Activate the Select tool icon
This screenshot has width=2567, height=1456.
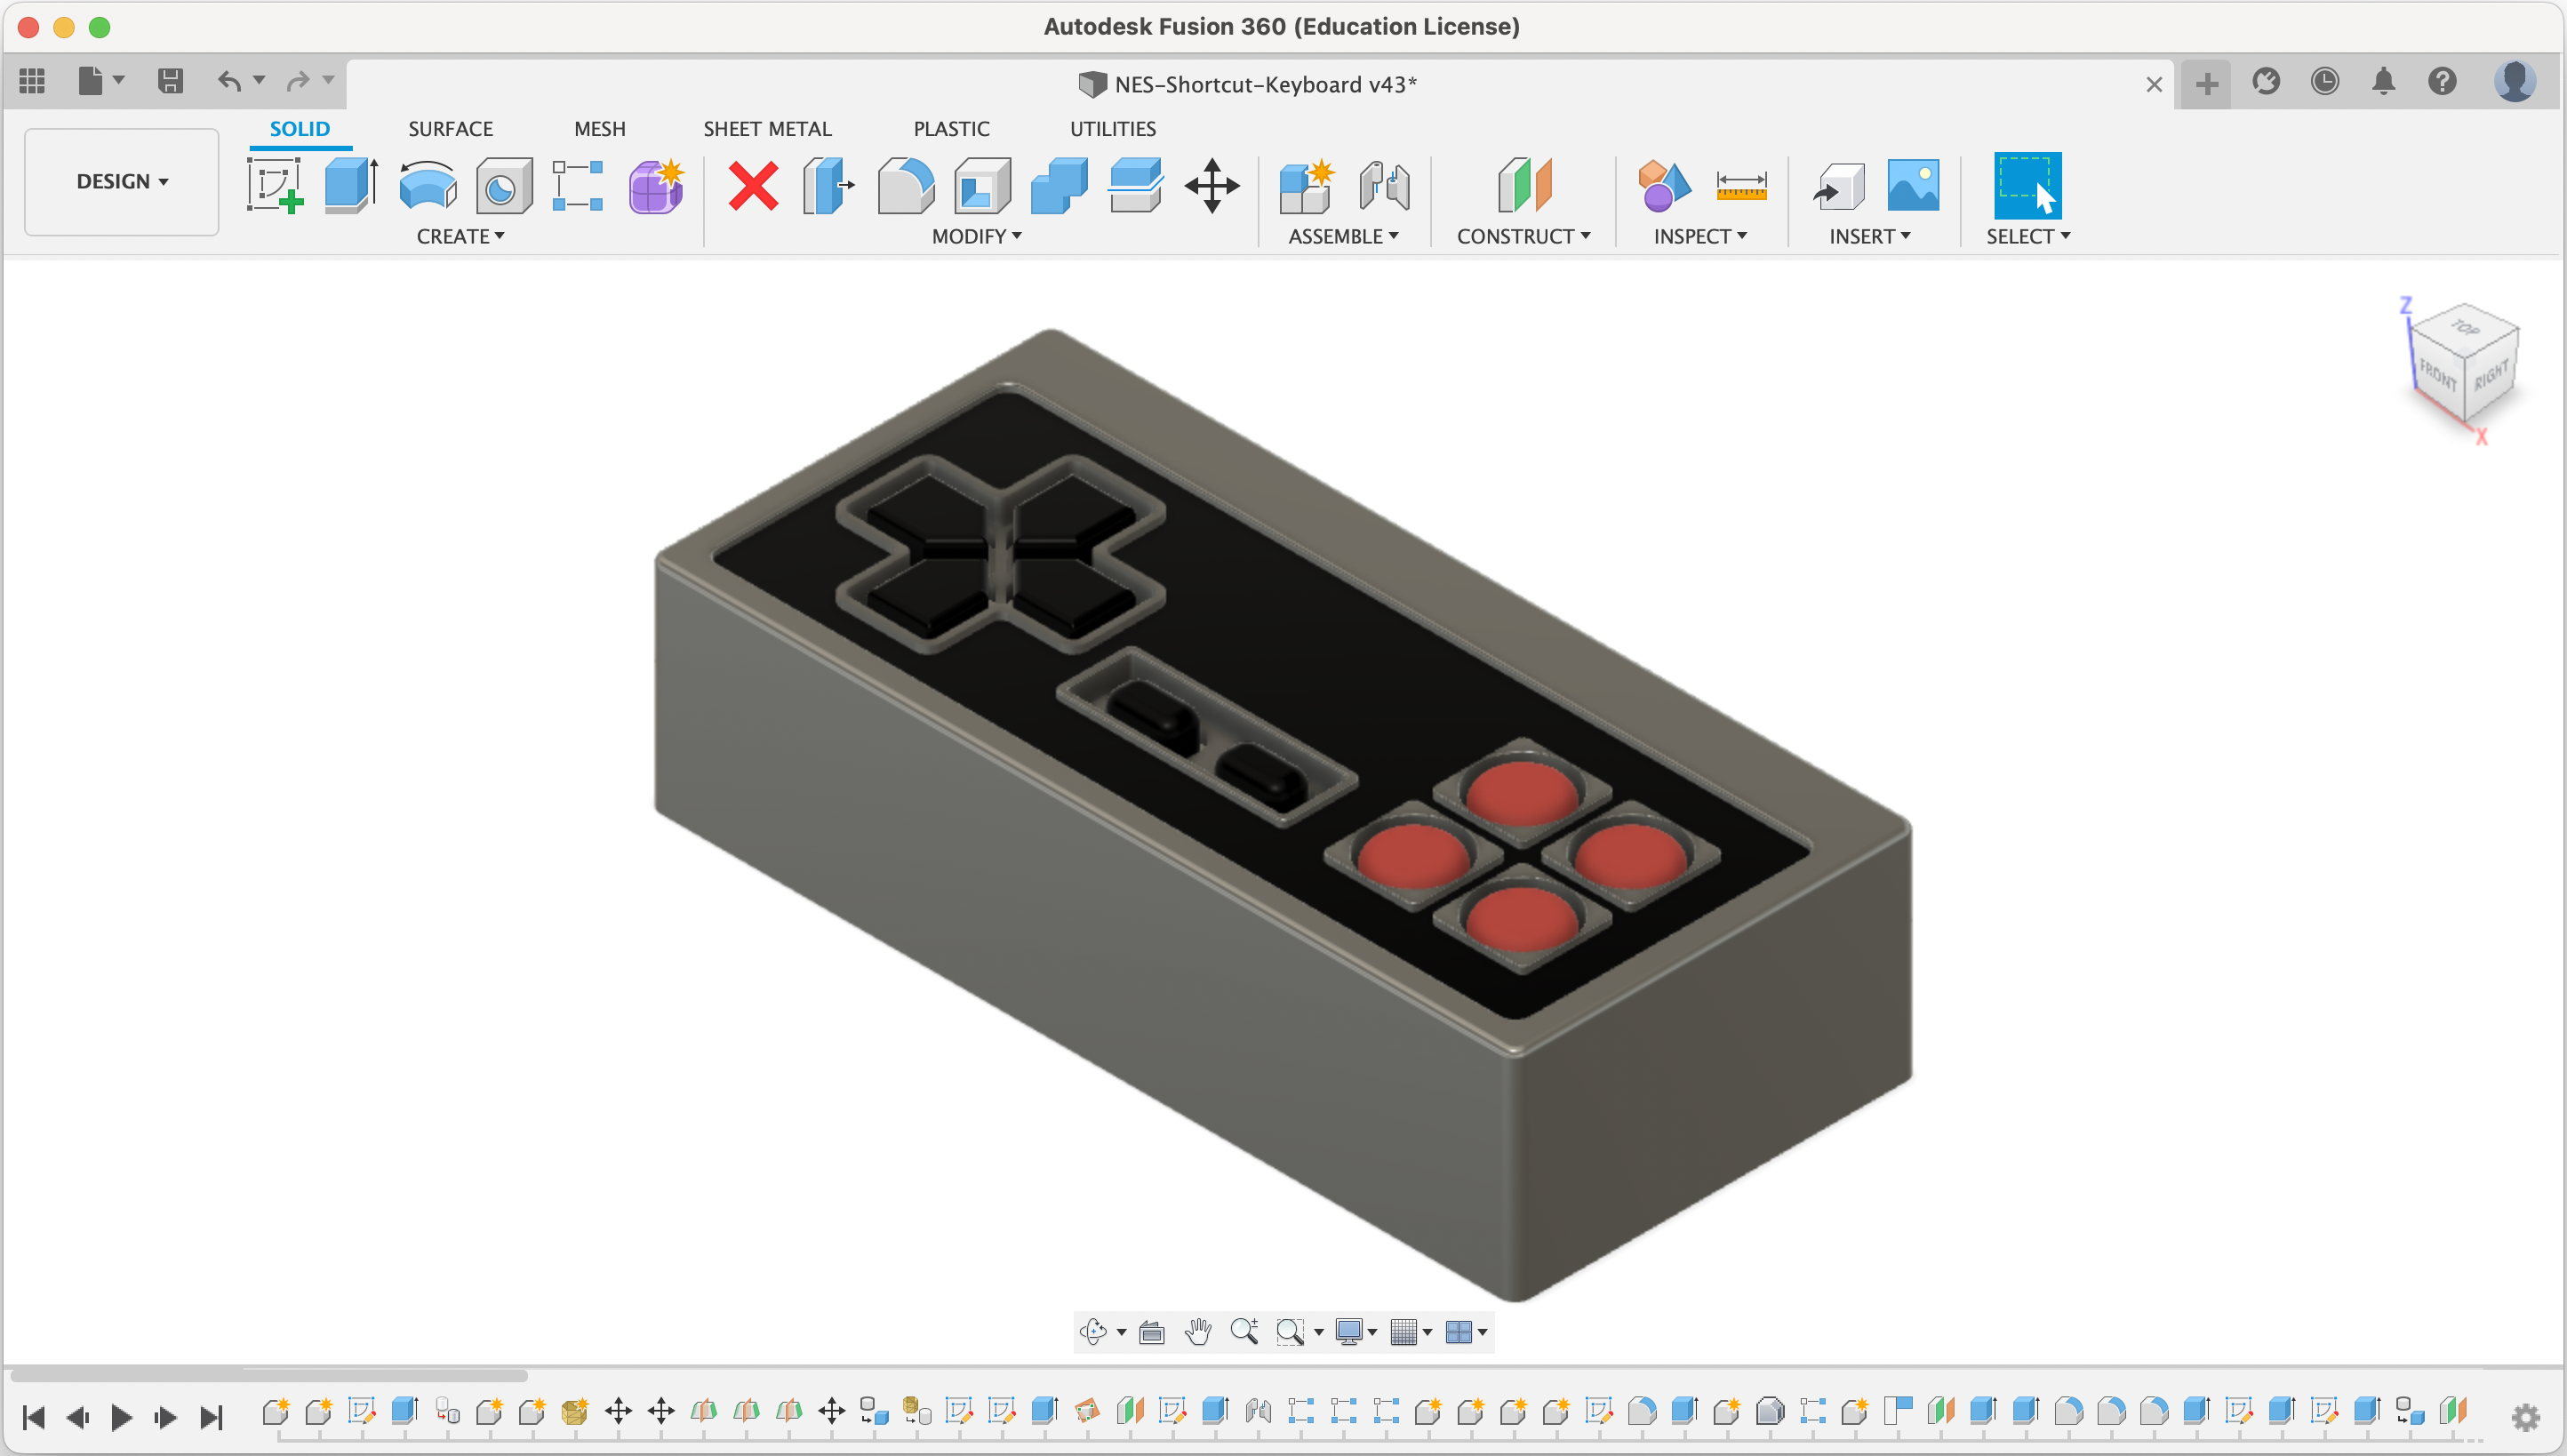[2027, 185]
